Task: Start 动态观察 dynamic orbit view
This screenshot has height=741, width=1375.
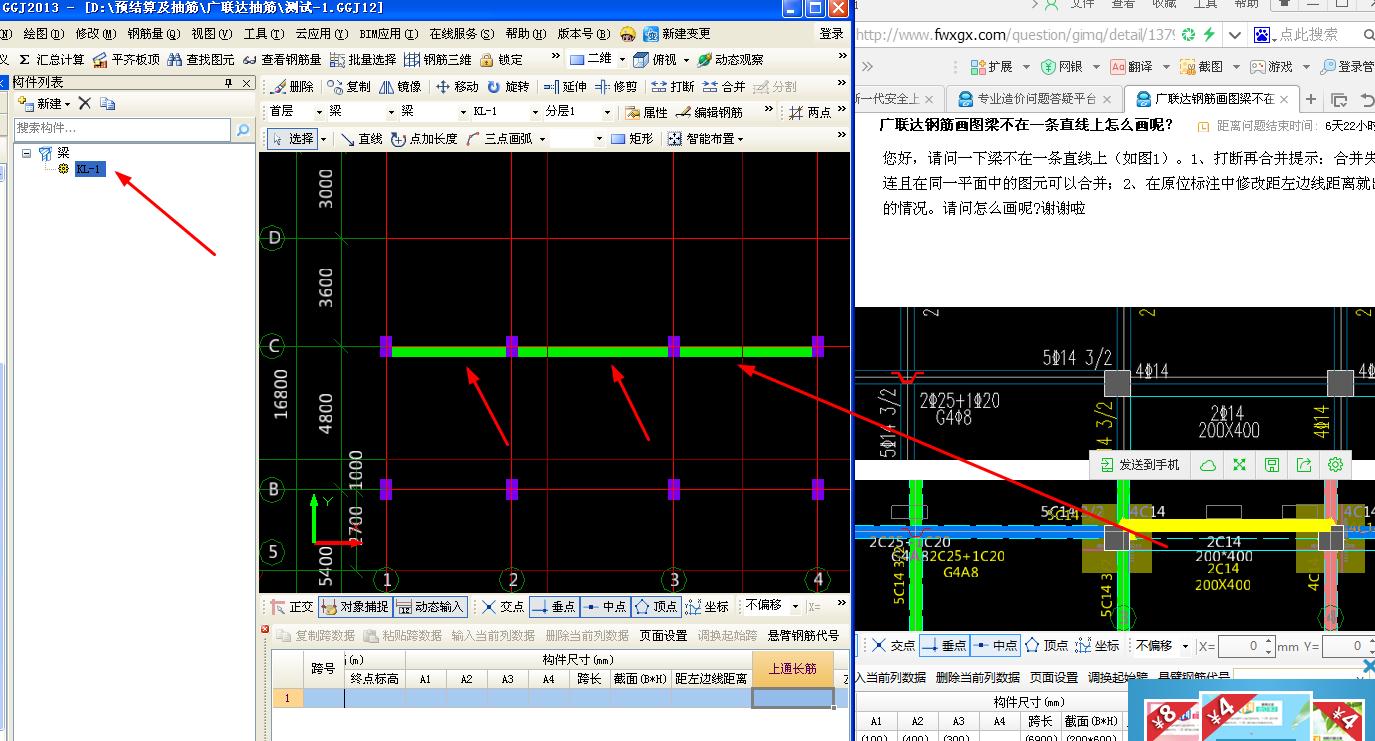Action: click(730, 60)
